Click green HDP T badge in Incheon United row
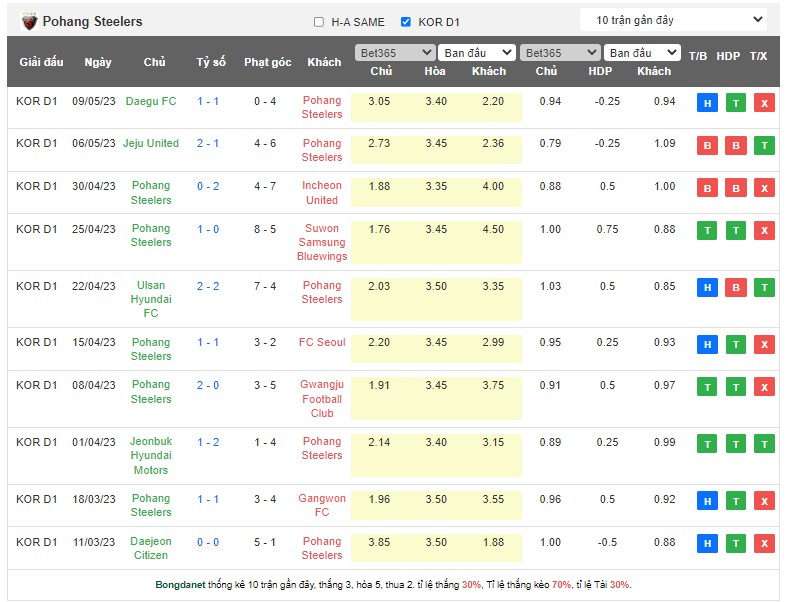Screen dimensions: 786x602 pos(736,188)
